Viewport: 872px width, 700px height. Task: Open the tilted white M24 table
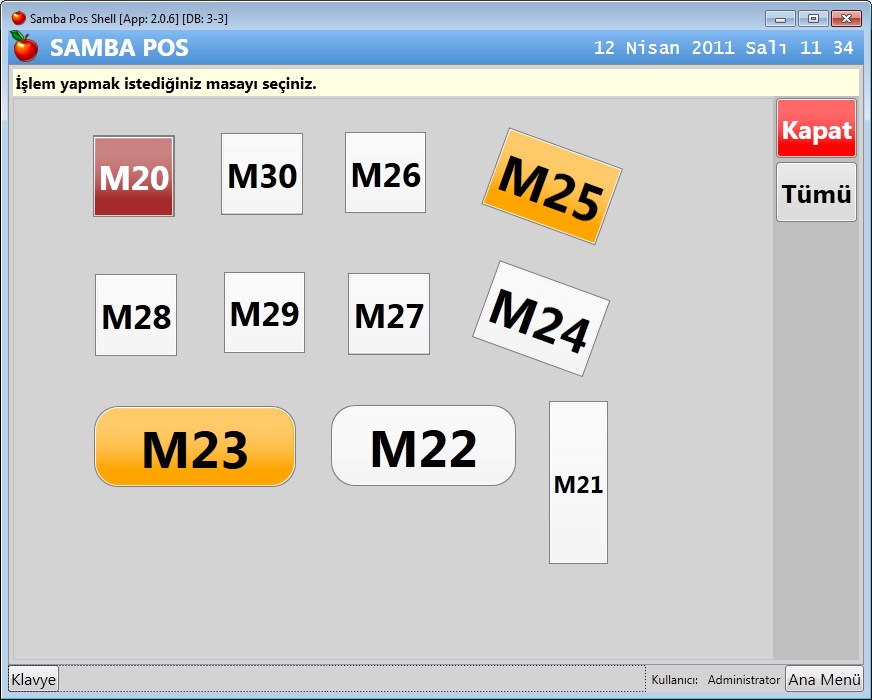point(541,319)
